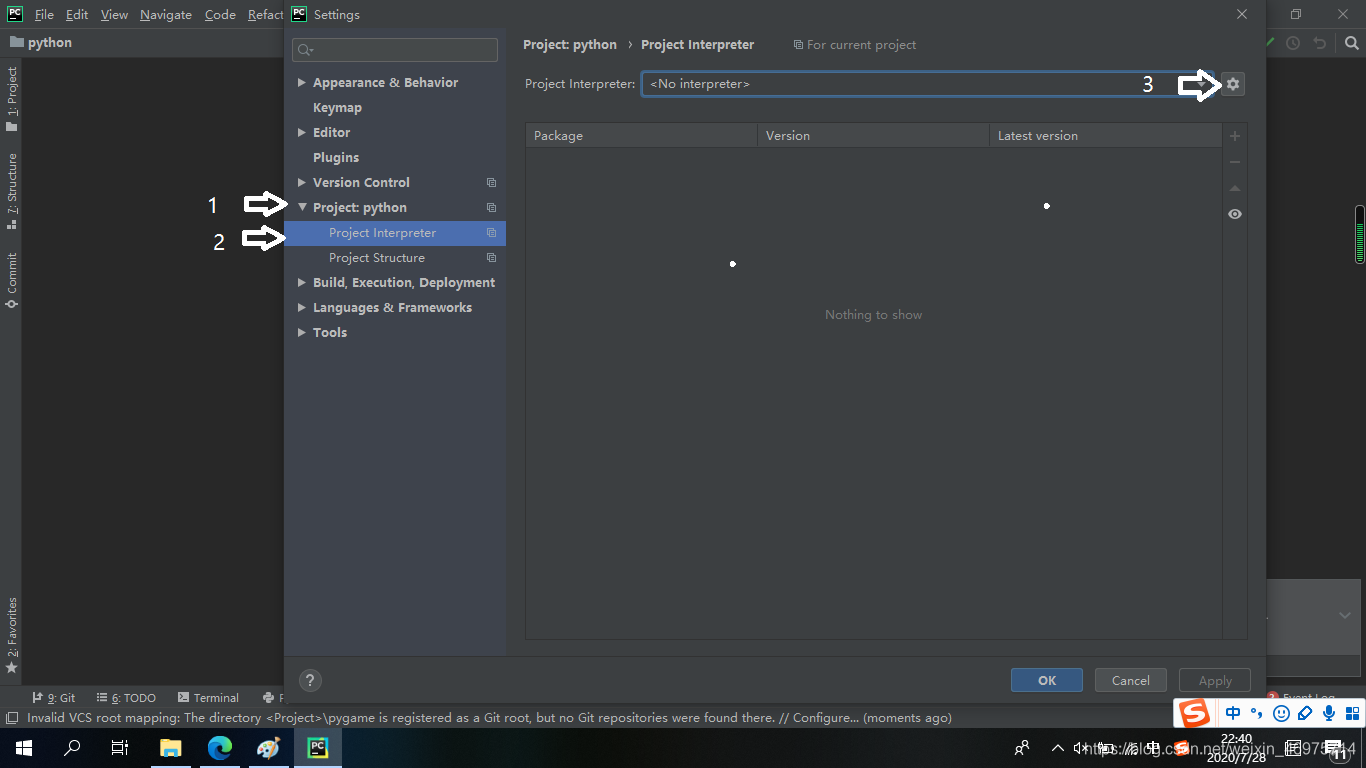Select Plugins in settings tree
Viewport: 1366px width, 768px height.
pyautogui.click(x=336, y=158)
